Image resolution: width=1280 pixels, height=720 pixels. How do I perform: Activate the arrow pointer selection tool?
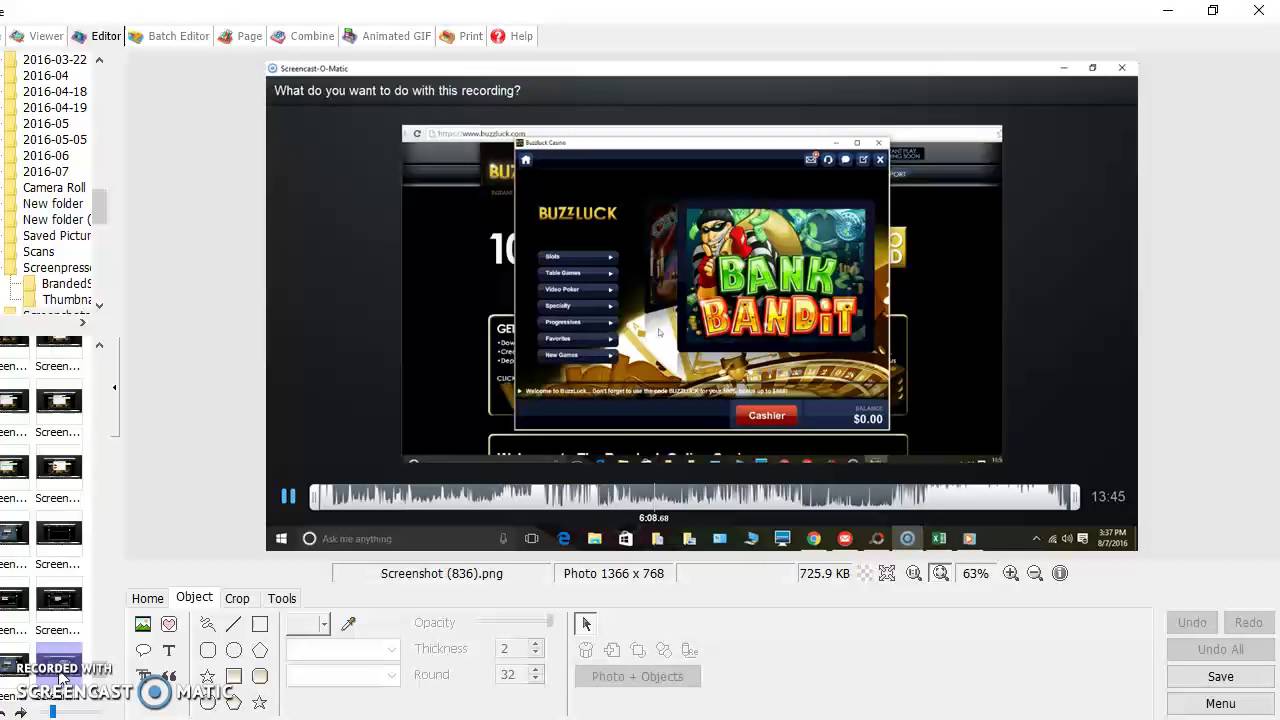[586, 624]
